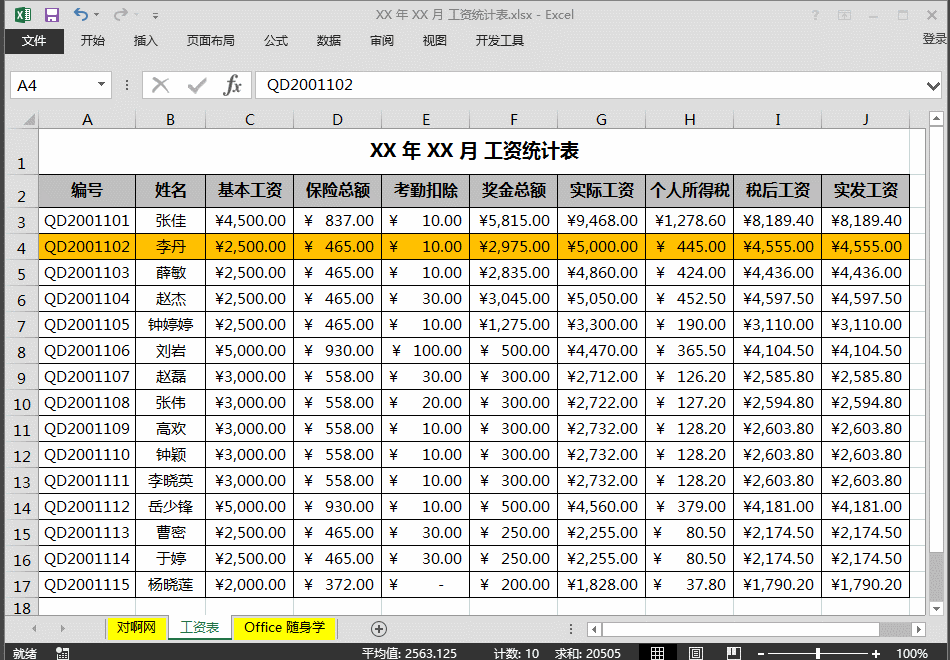Viewport: 950px width, 660px height.
Task: Switch to the 开始 ribbon tab
Action: tap(93, 41)
